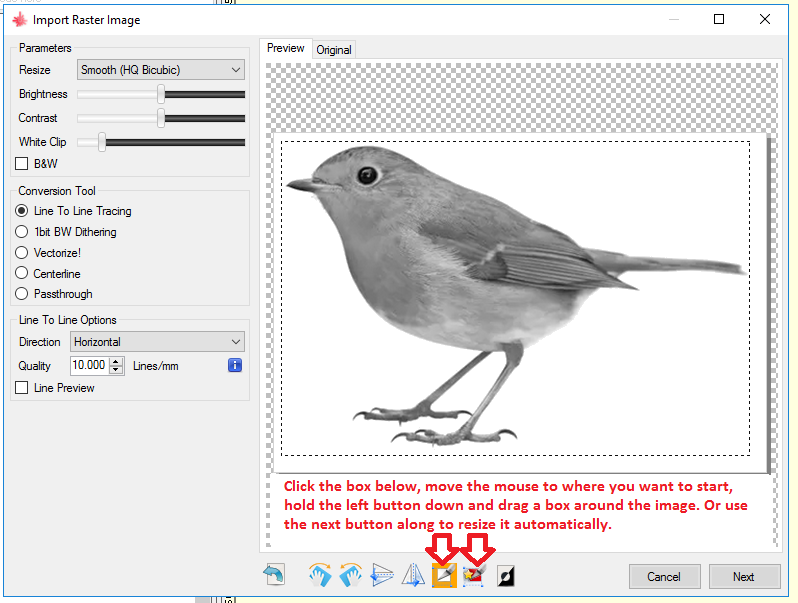Image resolution: width=798 pixels, height=603 pixels.
Task: Invert the image colors
Action: pyautogui.click(x=506, y=575)
